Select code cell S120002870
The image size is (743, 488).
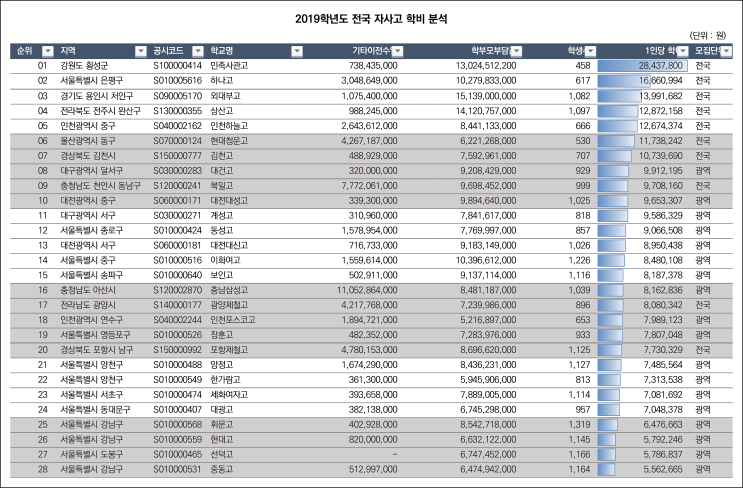(x=177, y=290)
